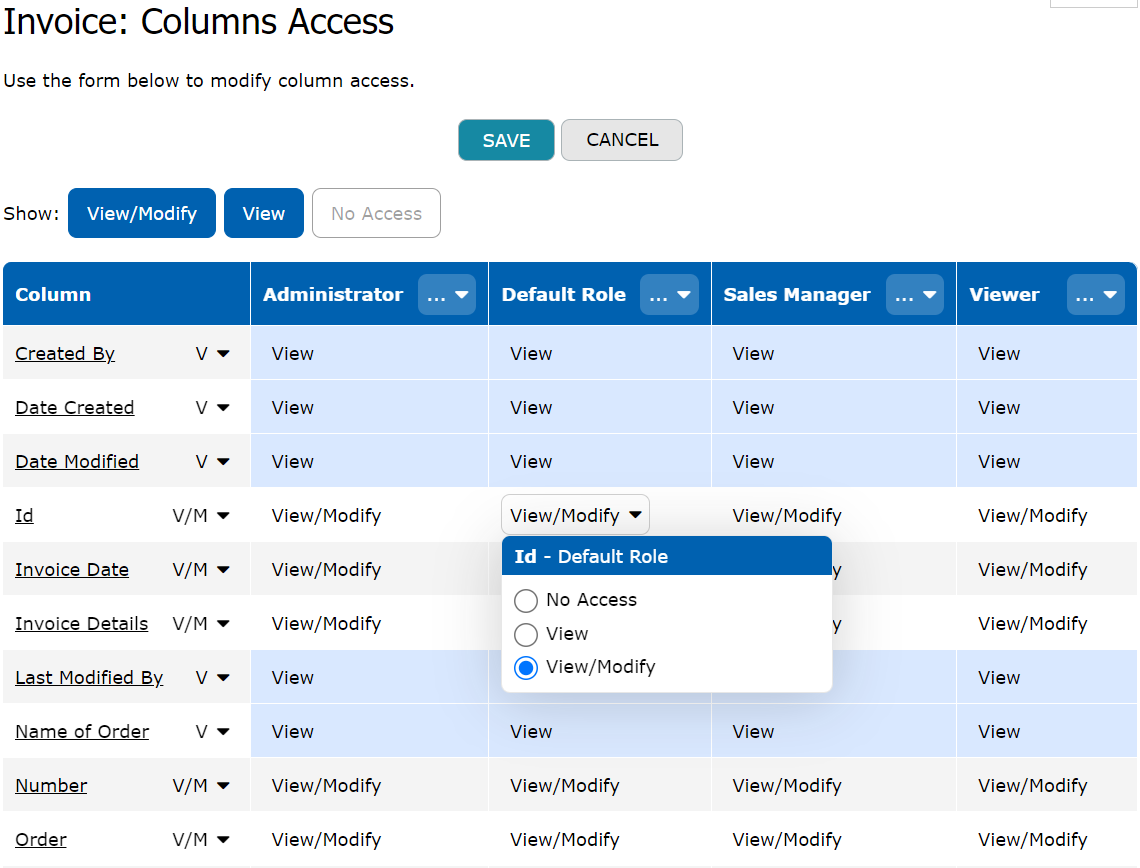Expand the Date Modified row access dropdown
The width and height of the screenshot is (1140, 868).
[x=212, y=462]
